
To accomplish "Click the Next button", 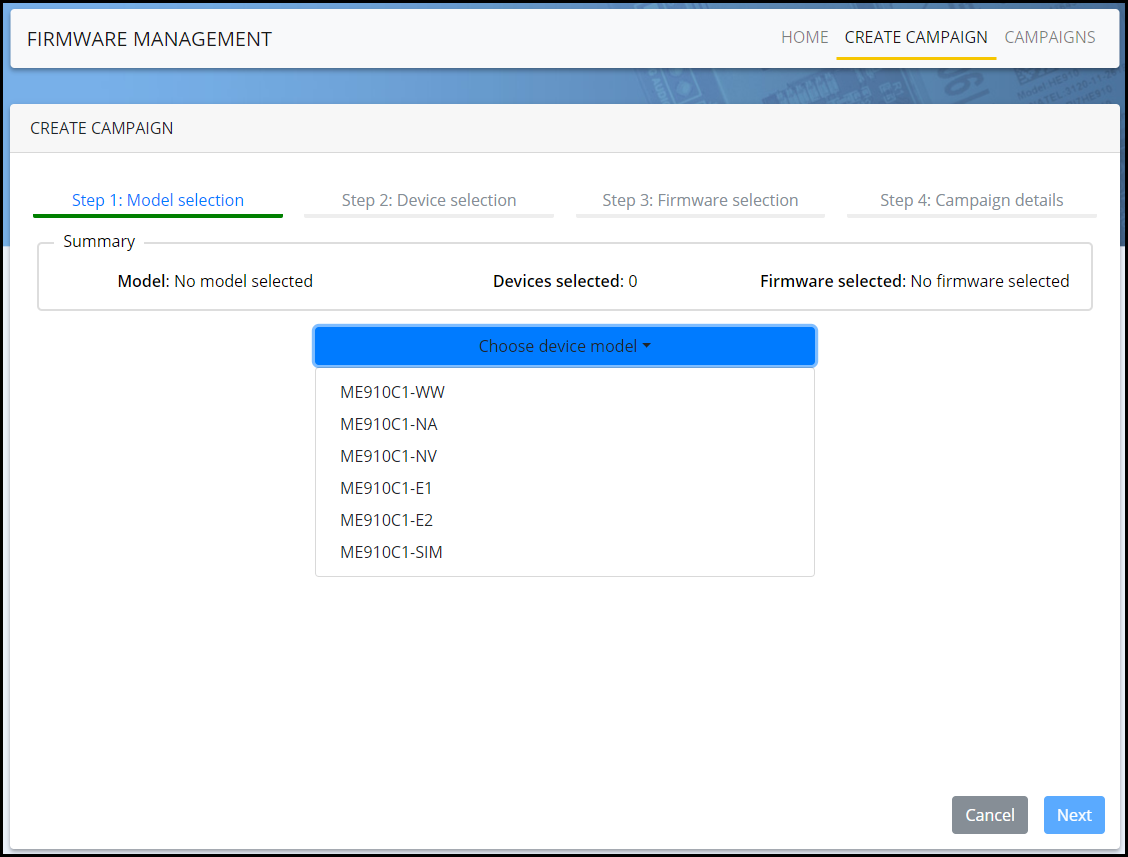I will (x=1073, y=815).
